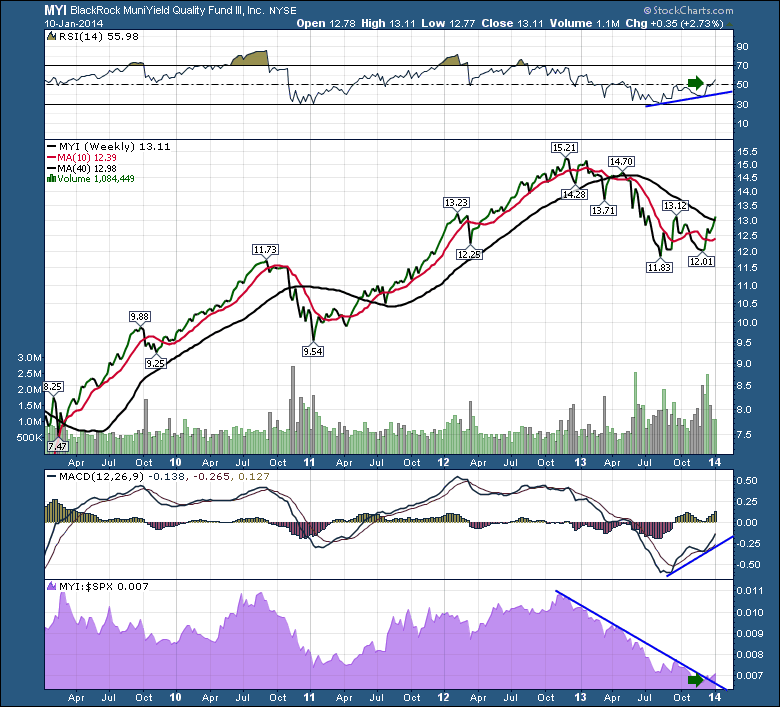Click the purple MYI:$SPX legend icon

51,587
